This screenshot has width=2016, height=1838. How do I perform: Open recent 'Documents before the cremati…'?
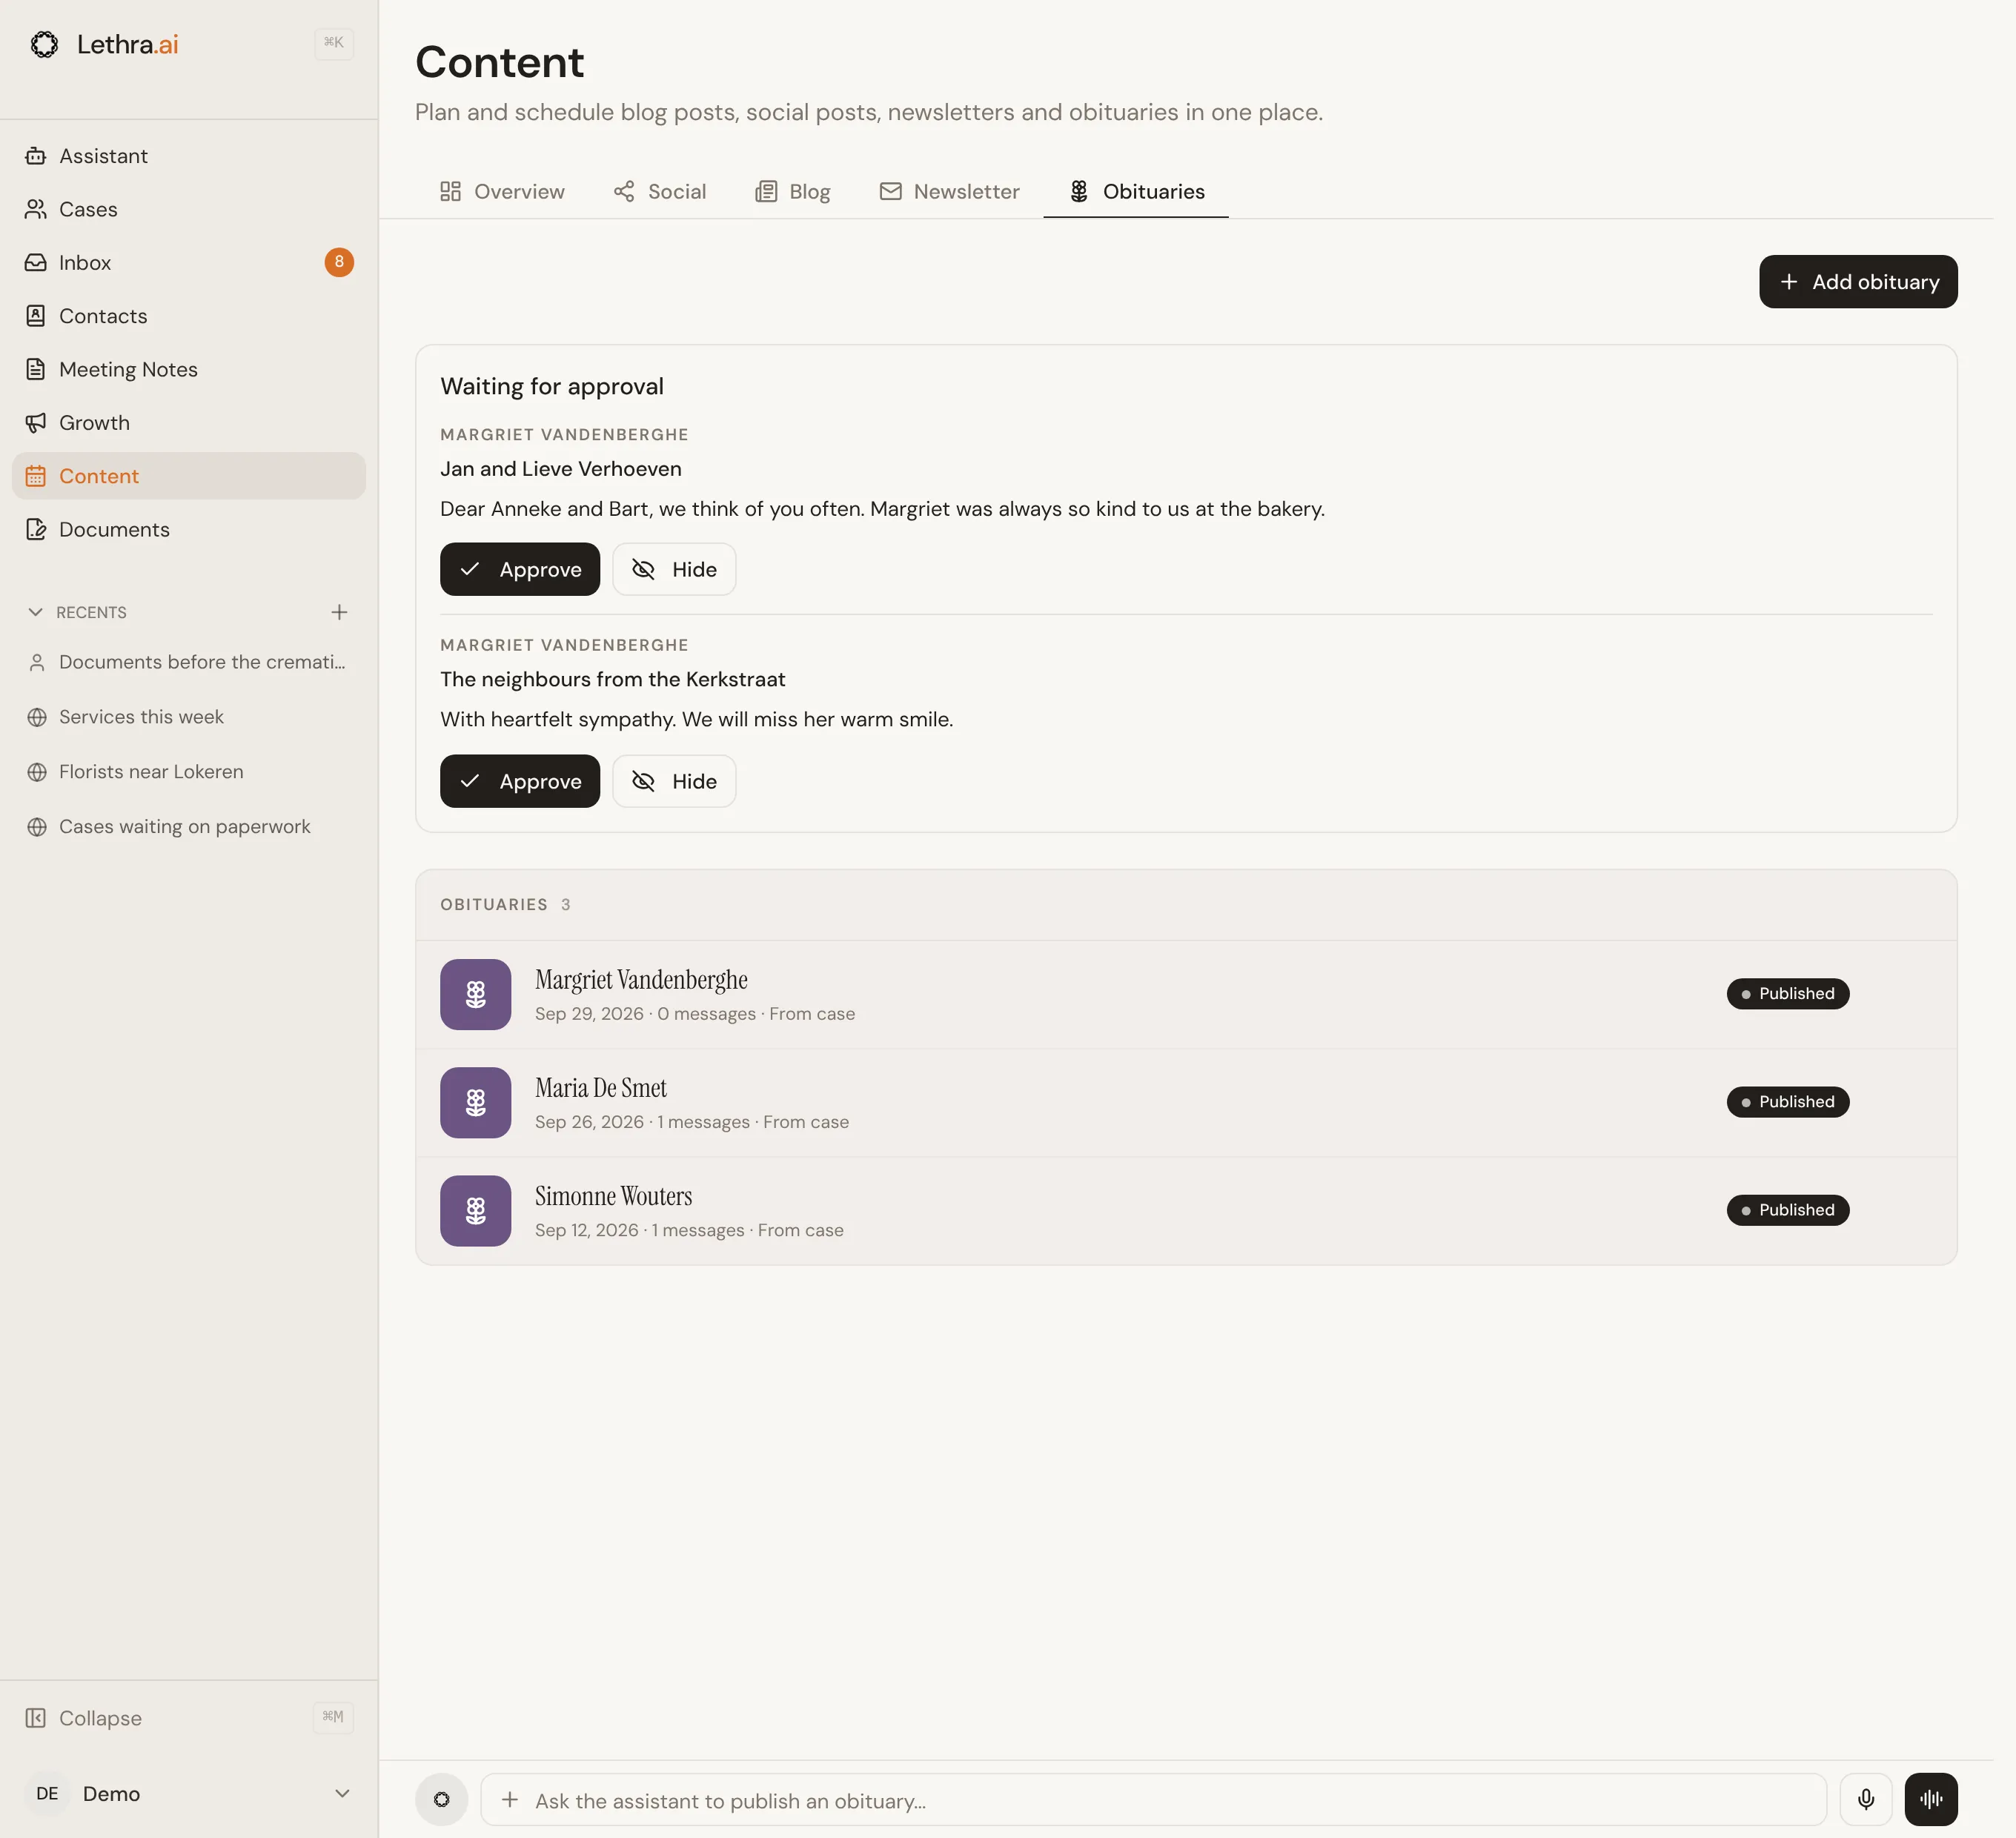(x=189, y=662)
